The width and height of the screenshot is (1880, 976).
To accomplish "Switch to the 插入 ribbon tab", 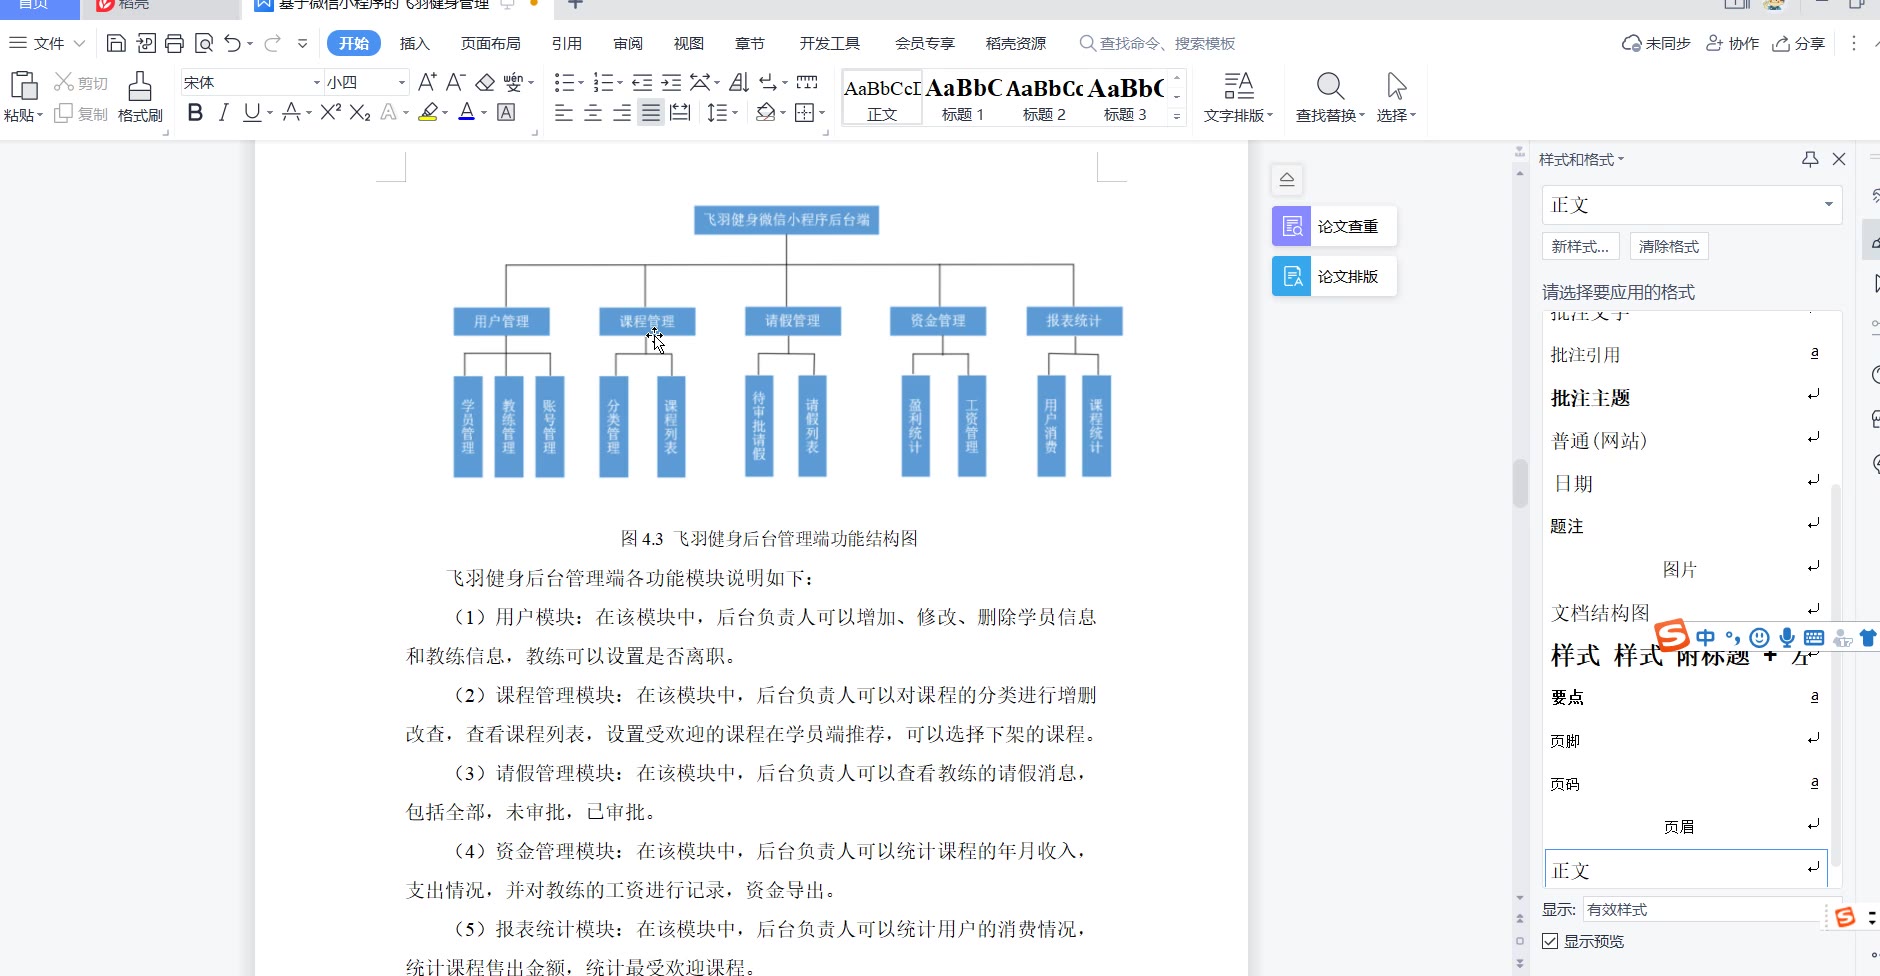I will pyautogui.click(x=414, y=43).
